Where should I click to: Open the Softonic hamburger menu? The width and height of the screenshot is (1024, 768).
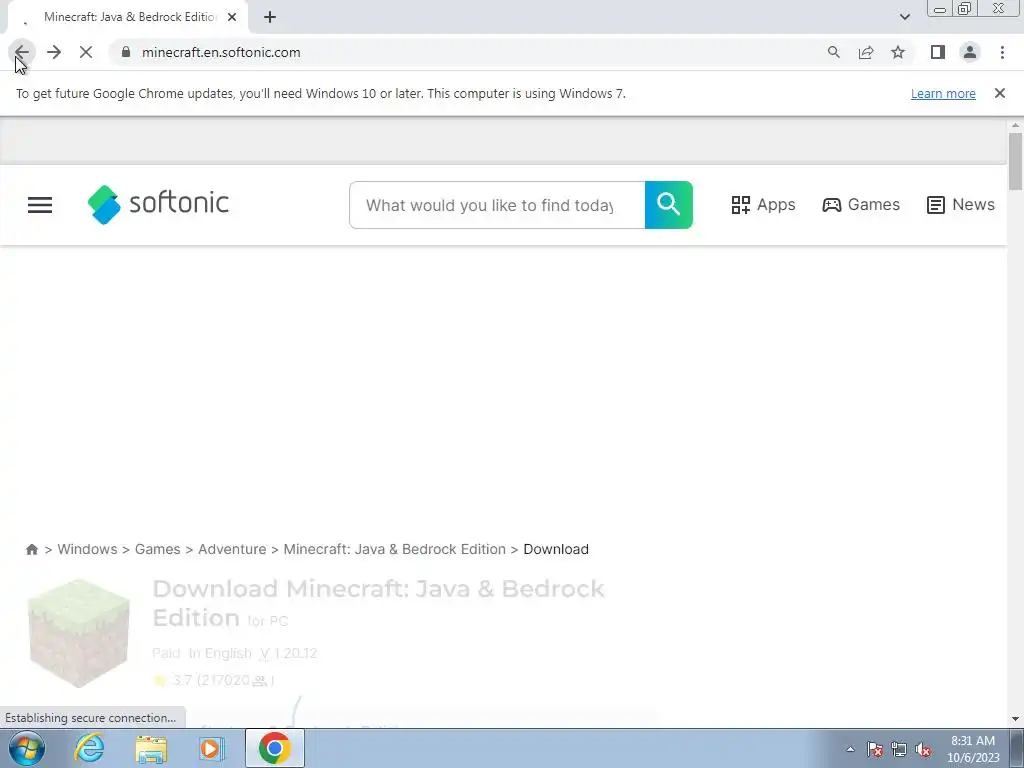click(x=40, y=205)
